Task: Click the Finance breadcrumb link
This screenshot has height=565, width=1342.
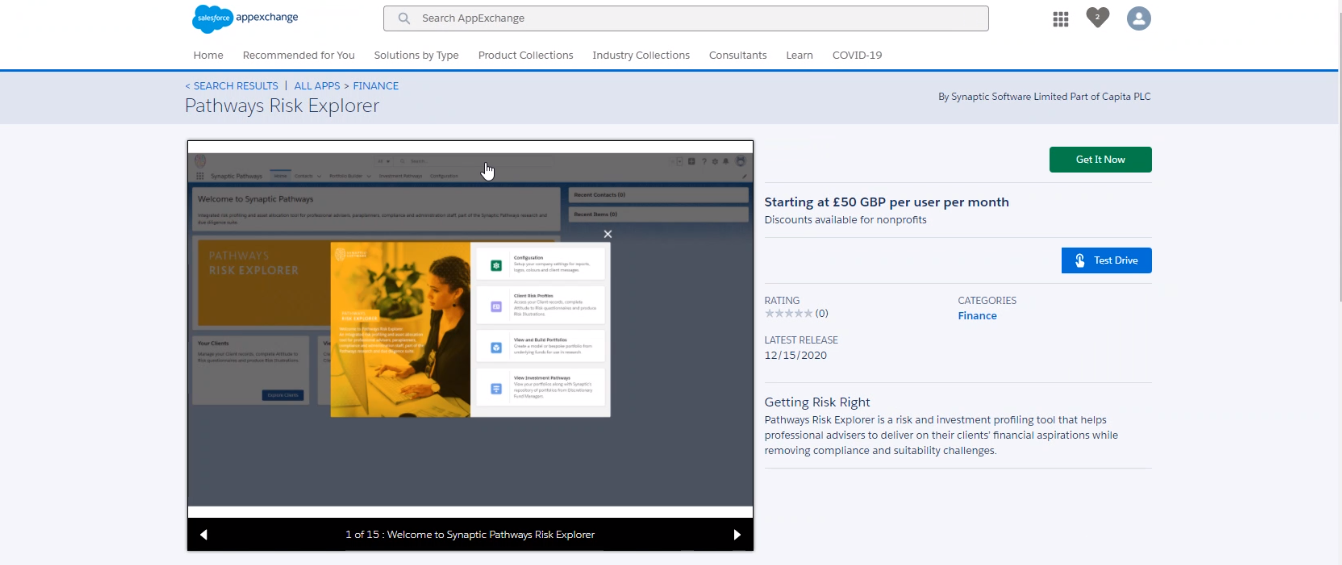Action: [x=376, y=86]
